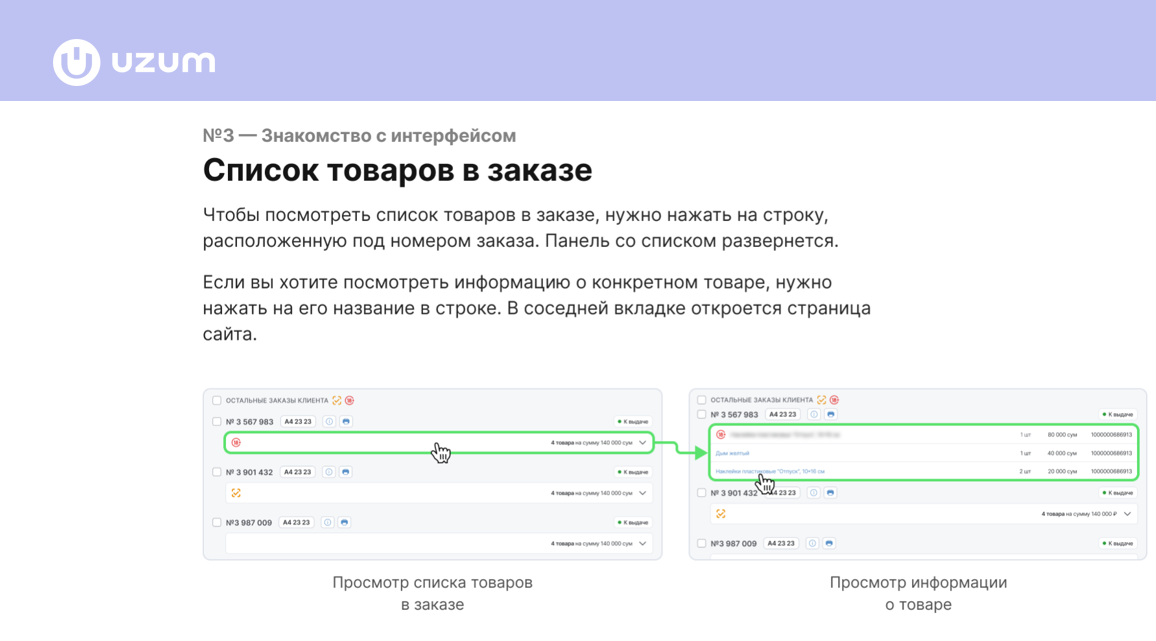The image size is (1156, 641).
Task: Click print icon for order 3 901 432, right screenshot
Action: tap(830, 493)
